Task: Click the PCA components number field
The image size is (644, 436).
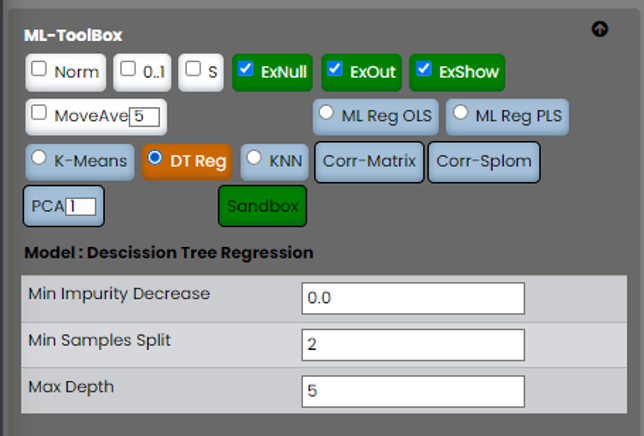Action: [x=81, y=206]
